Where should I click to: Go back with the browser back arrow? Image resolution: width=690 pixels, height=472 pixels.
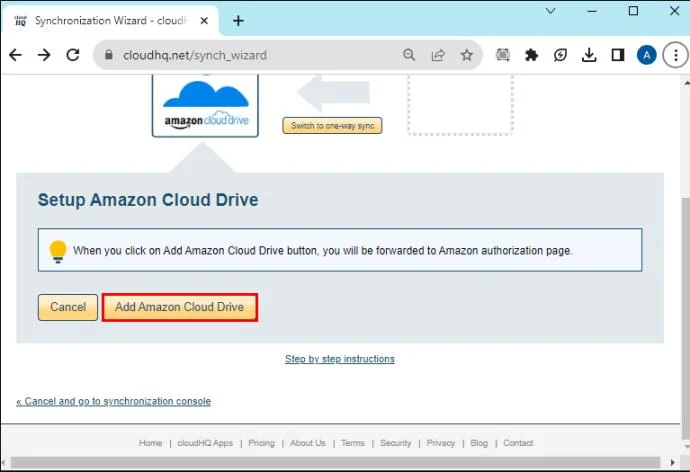[15, 55]
